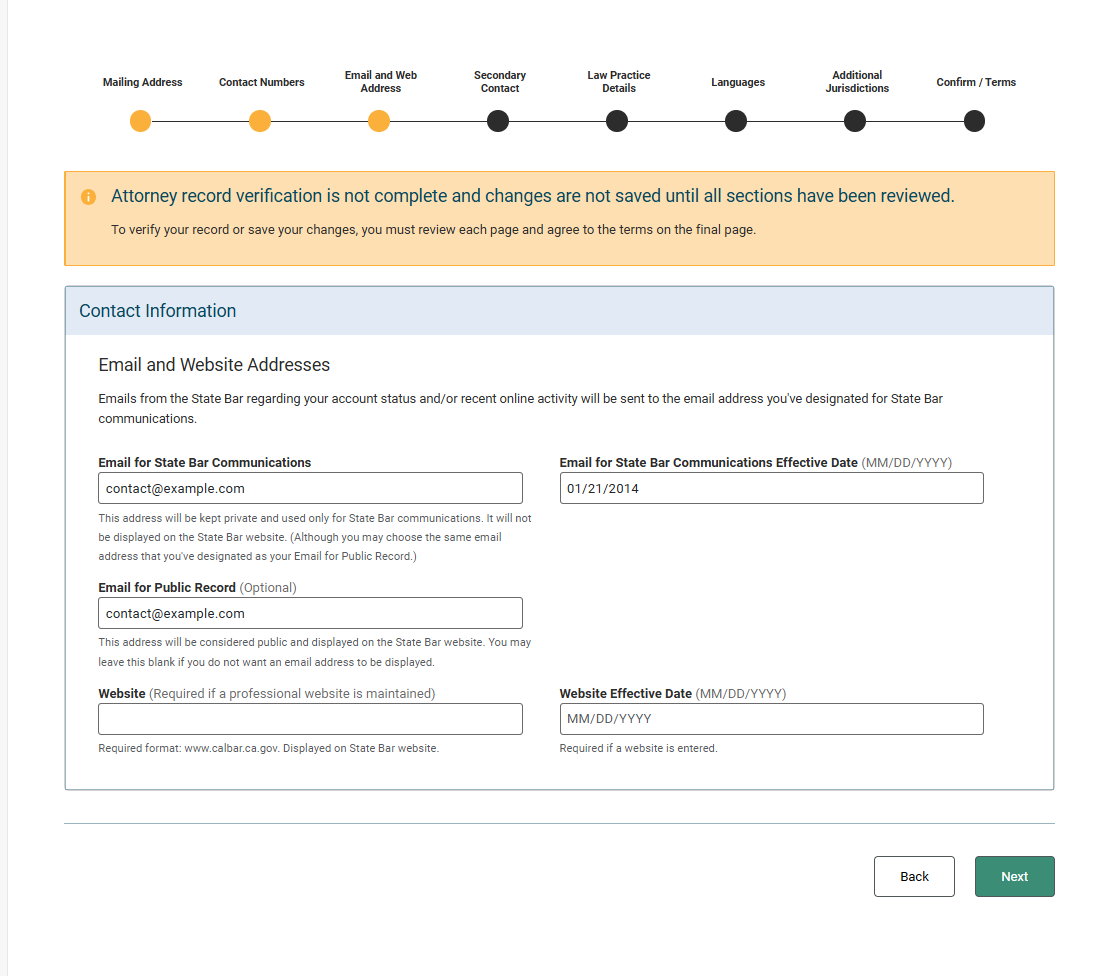Click the Languages step circle
The image size is (1104, 976).
point(736,122)
